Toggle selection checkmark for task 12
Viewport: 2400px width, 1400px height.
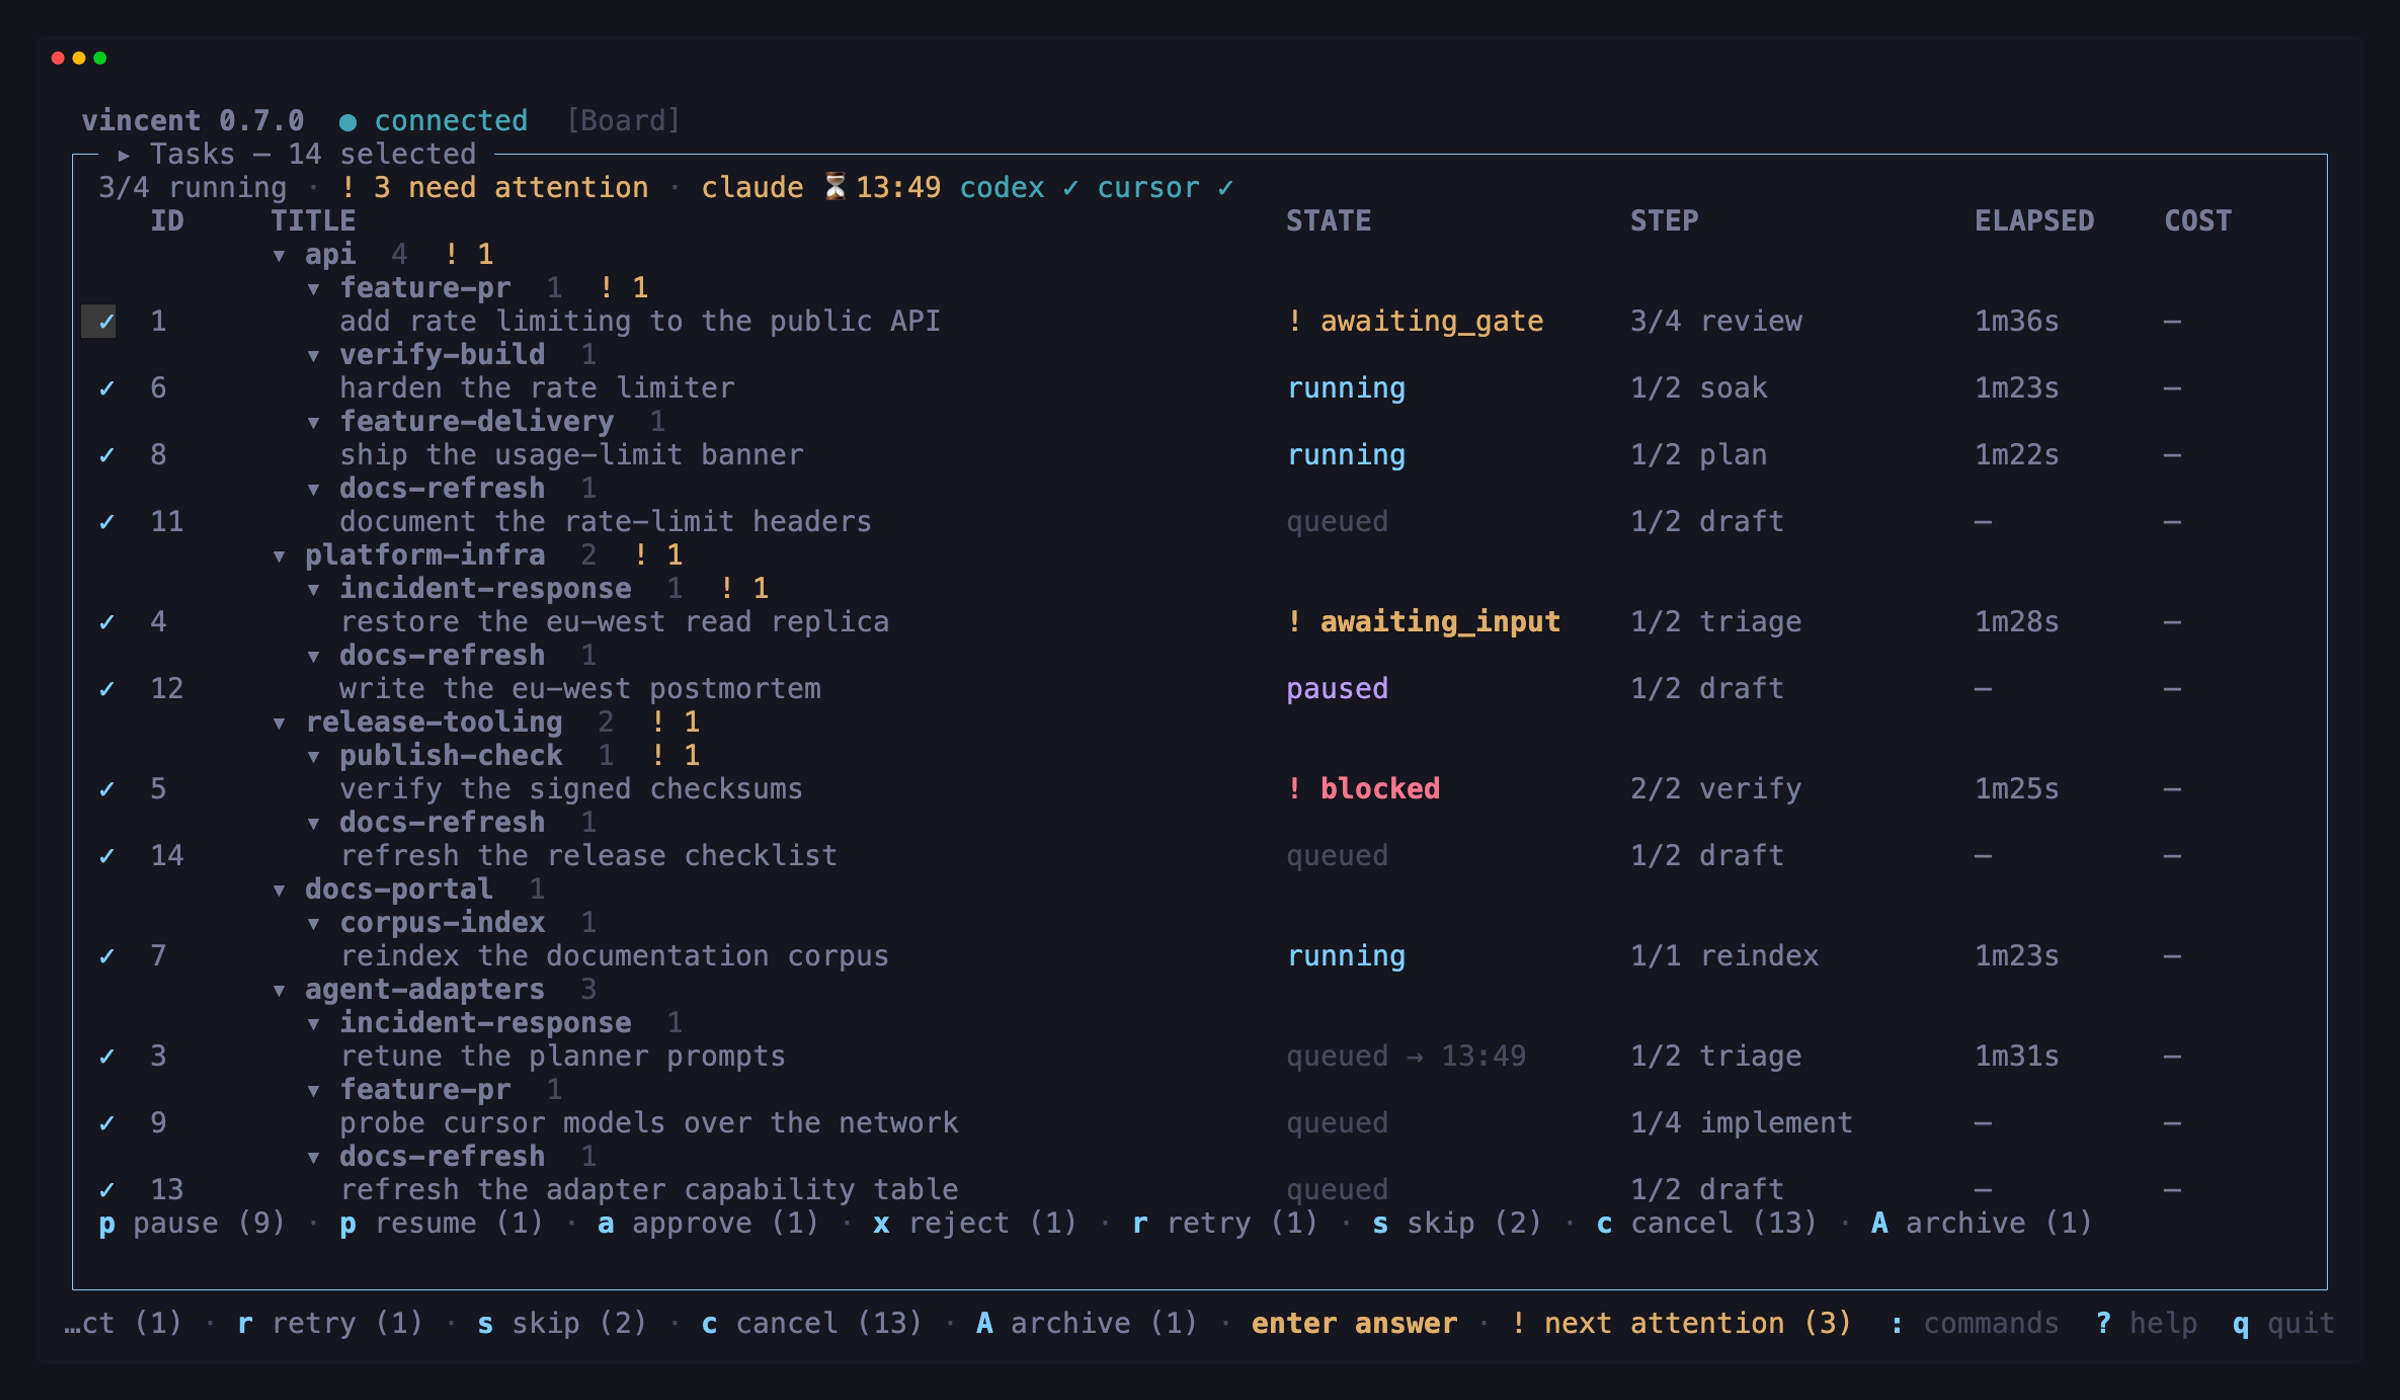coord(106,689)
